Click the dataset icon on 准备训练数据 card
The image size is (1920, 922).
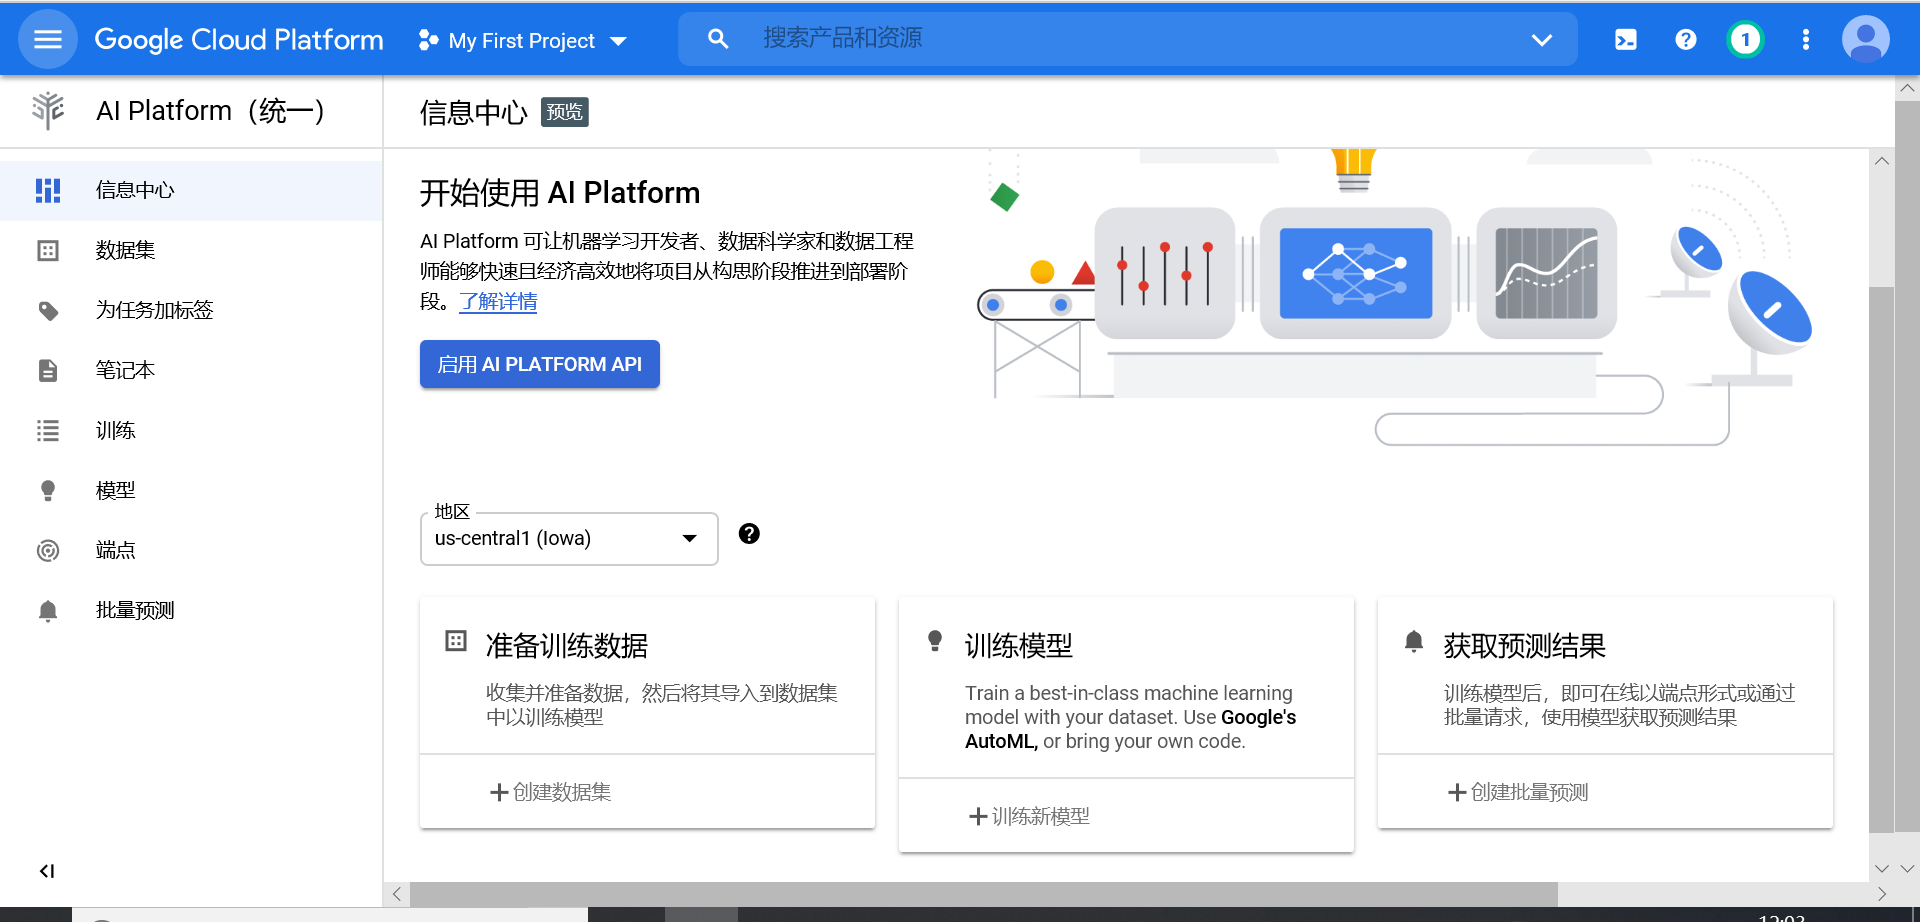[x=456, y=641]
